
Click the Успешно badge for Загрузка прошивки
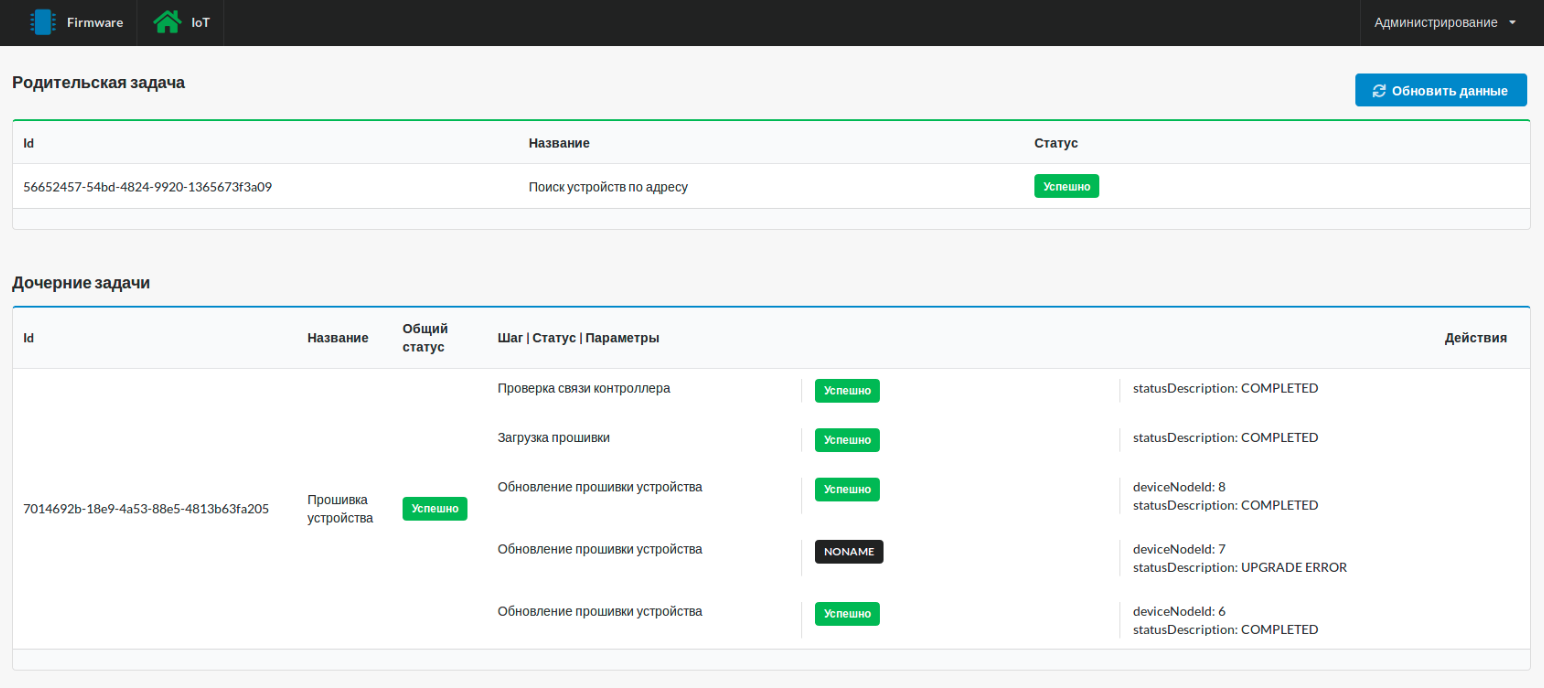847,440
